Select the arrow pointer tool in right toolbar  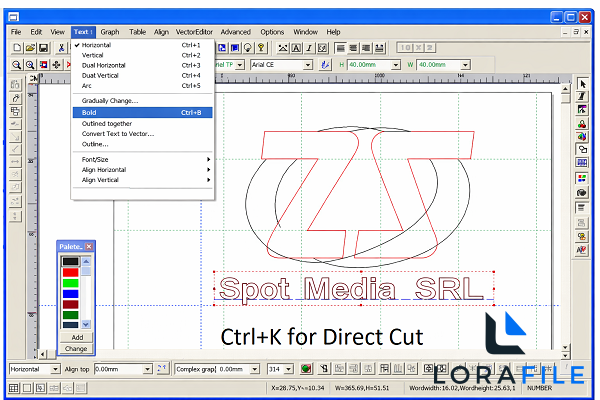click(582, 84)
